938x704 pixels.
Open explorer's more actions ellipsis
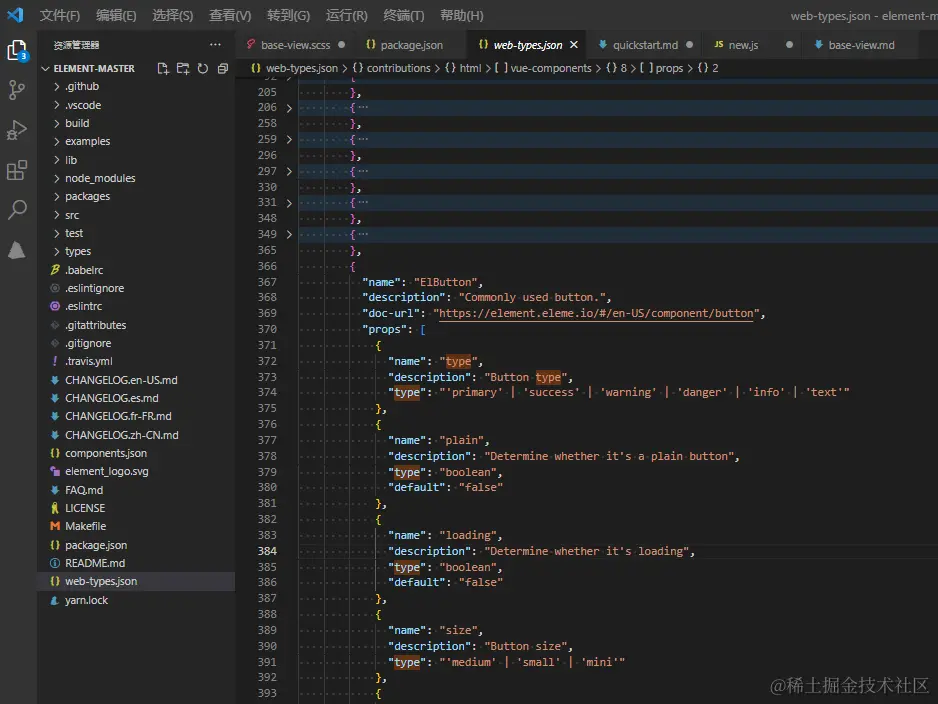click(215, 45)
